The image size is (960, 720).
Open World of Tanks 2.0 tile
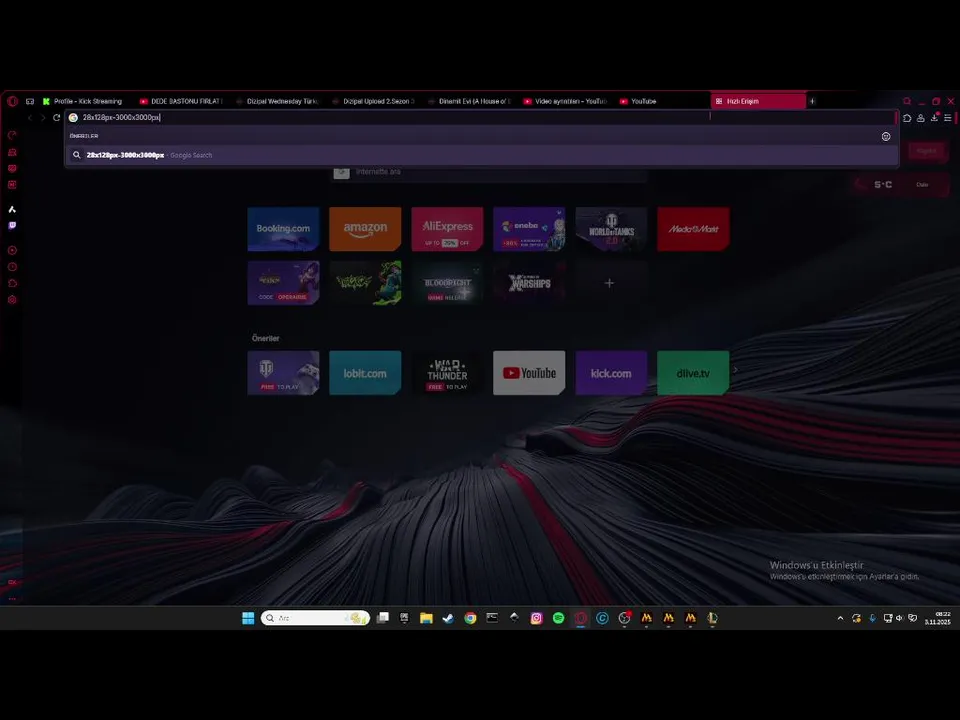[x=611, y=229]
